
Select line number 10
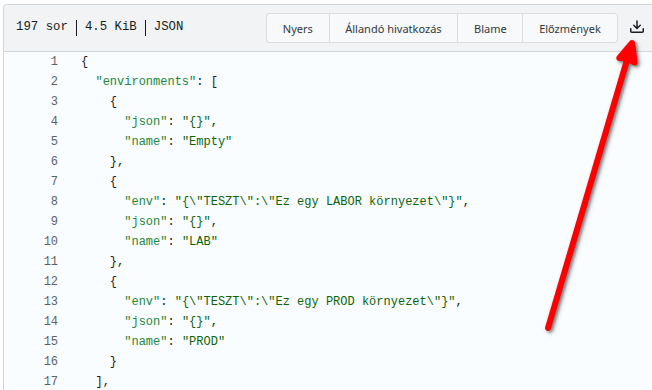[x=51, y=241]
